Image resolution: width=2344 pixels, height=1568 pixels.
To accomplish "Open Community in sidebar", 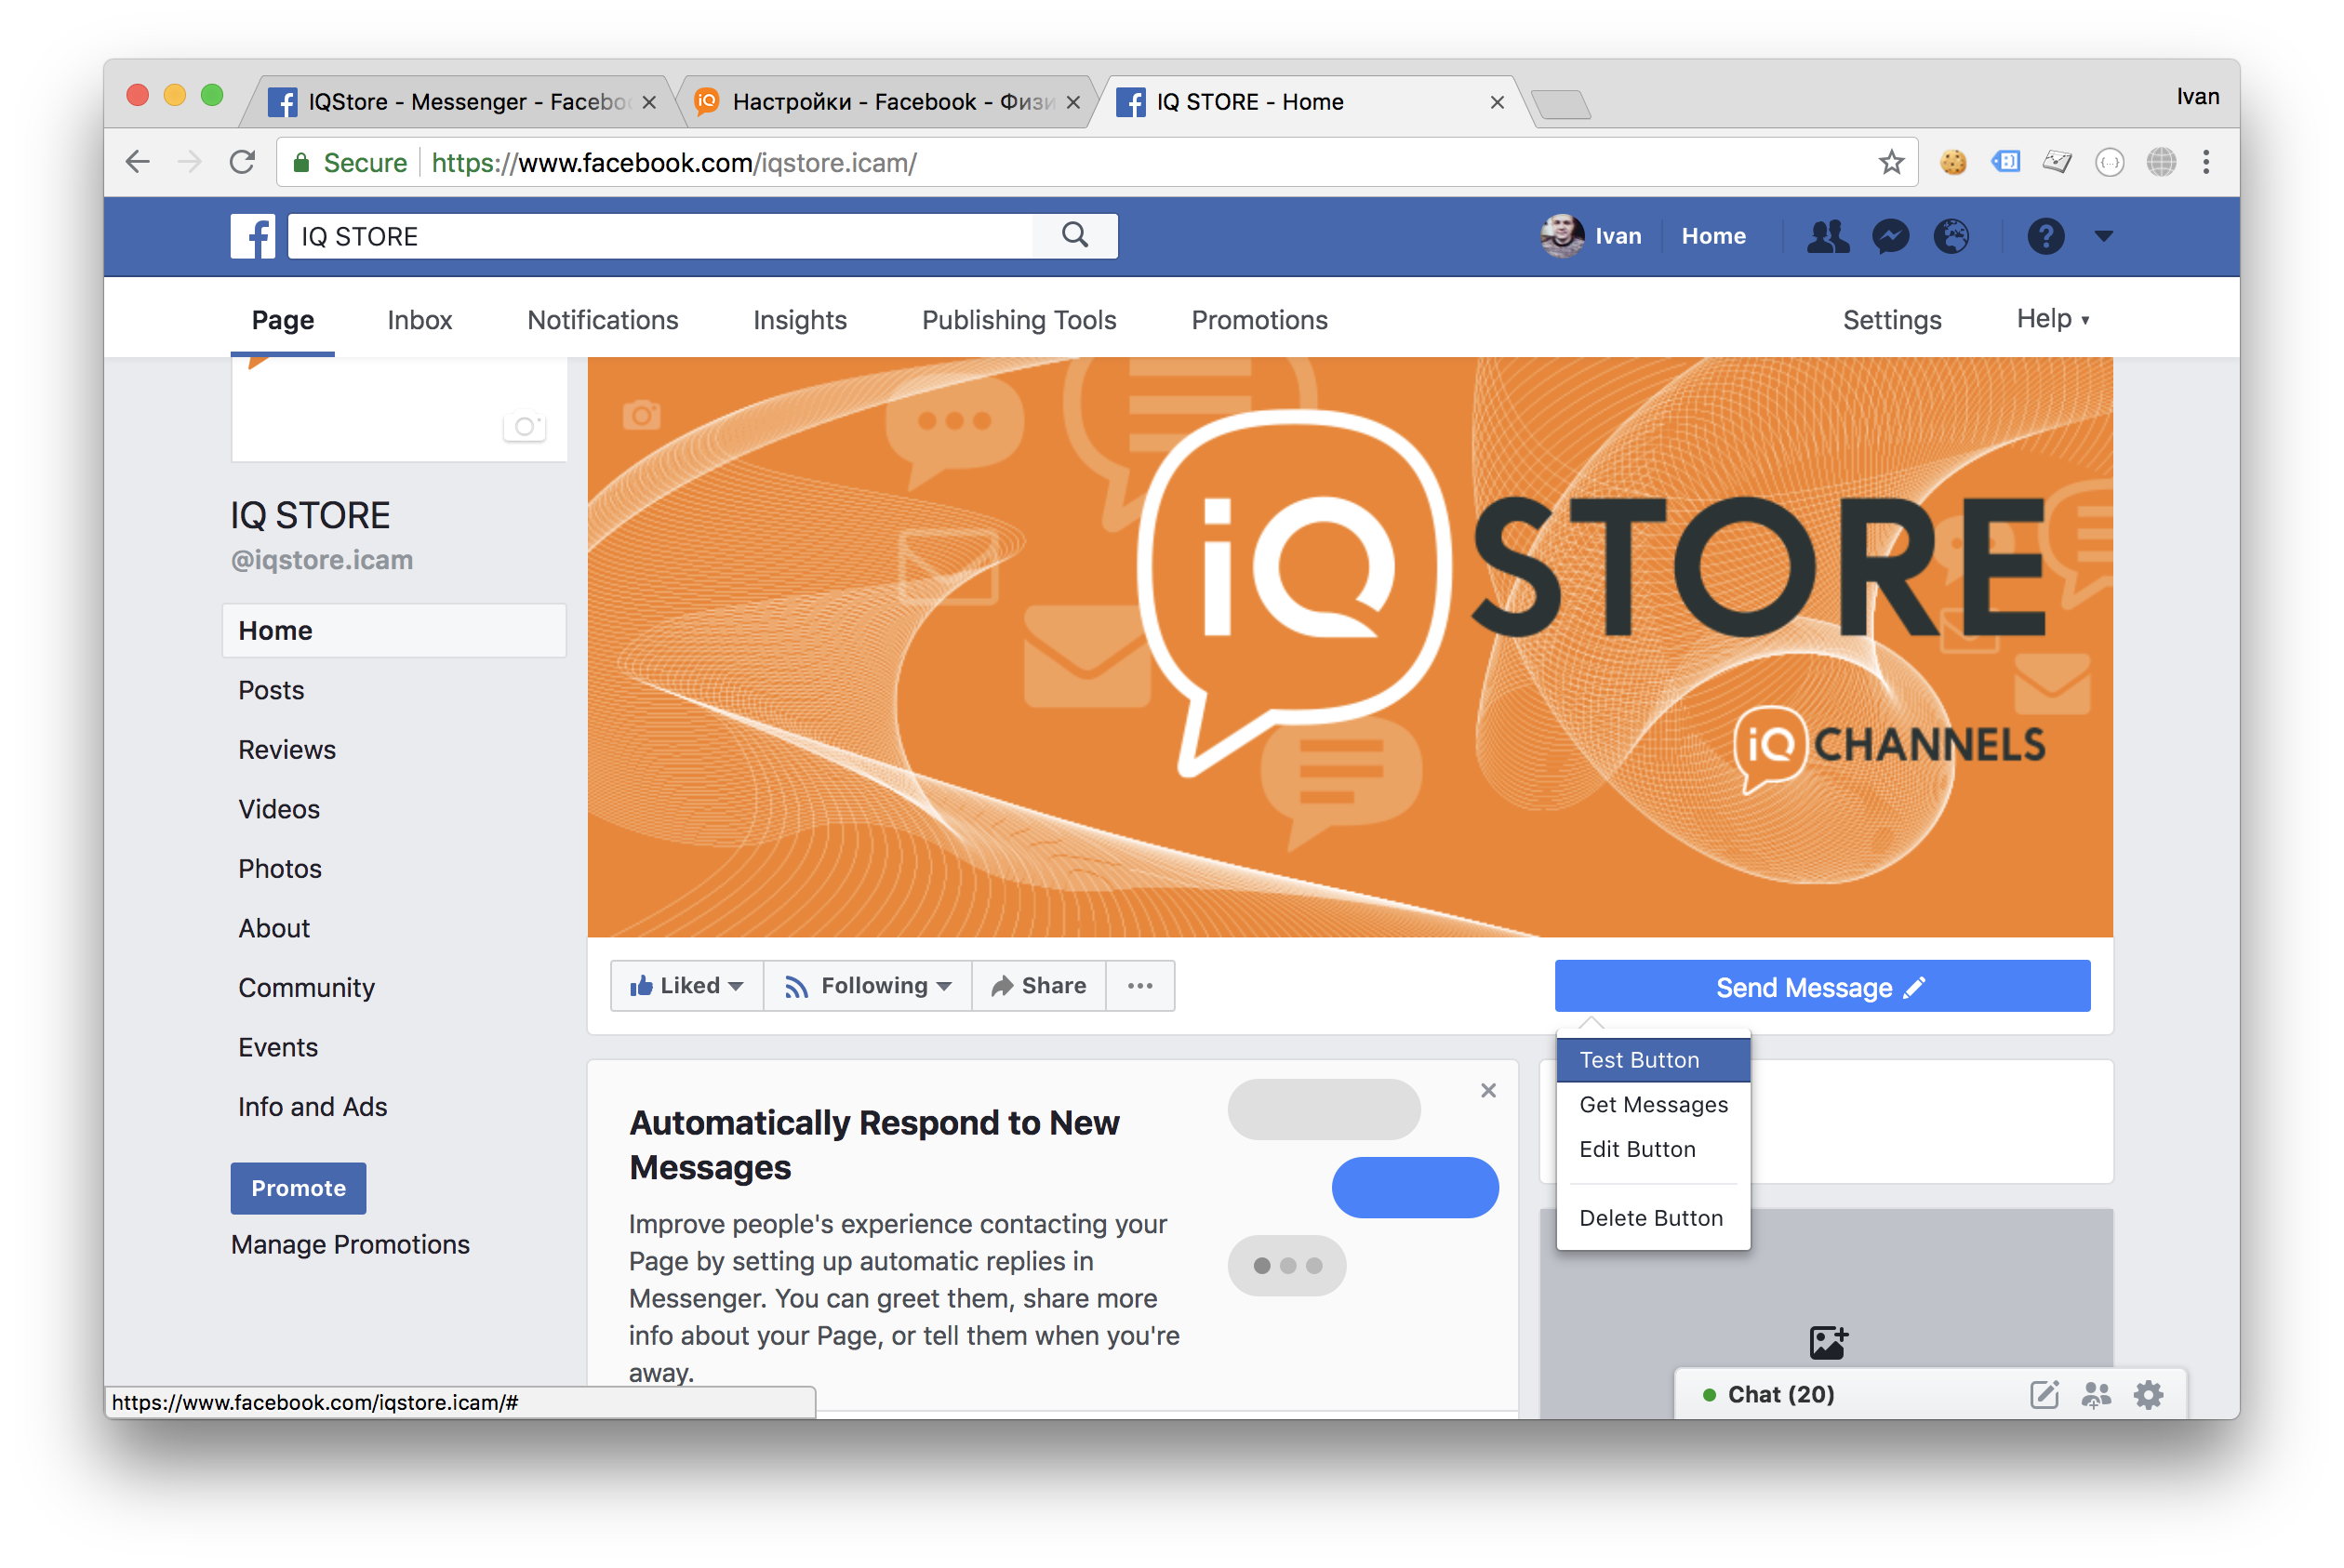I will [306, 988].
